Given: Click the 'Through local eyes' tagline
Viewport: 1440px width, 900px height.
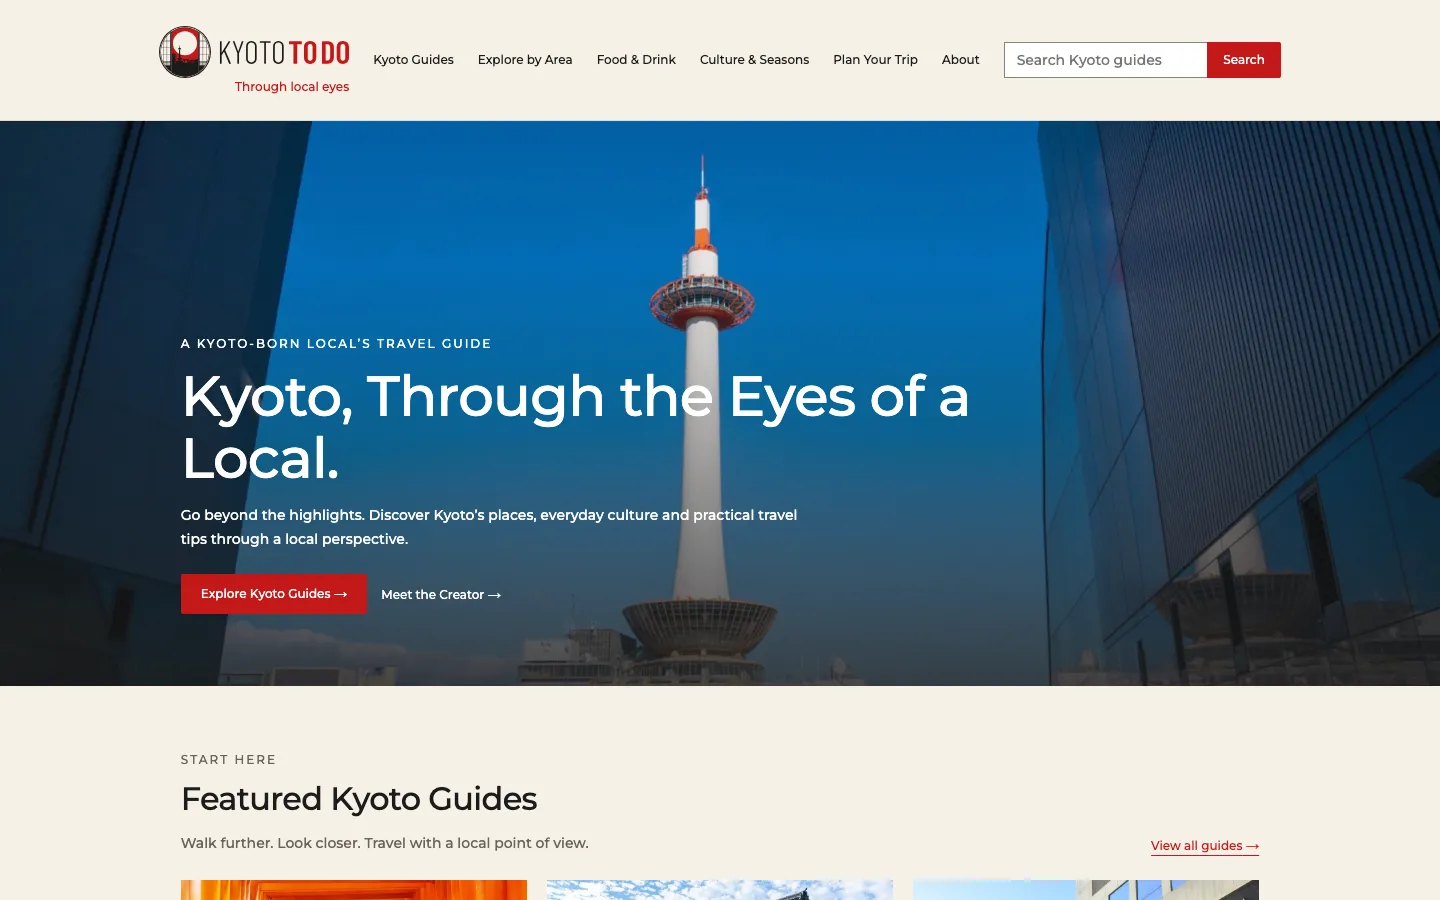Looking at the screenshot, I should (x=292, y=87).
